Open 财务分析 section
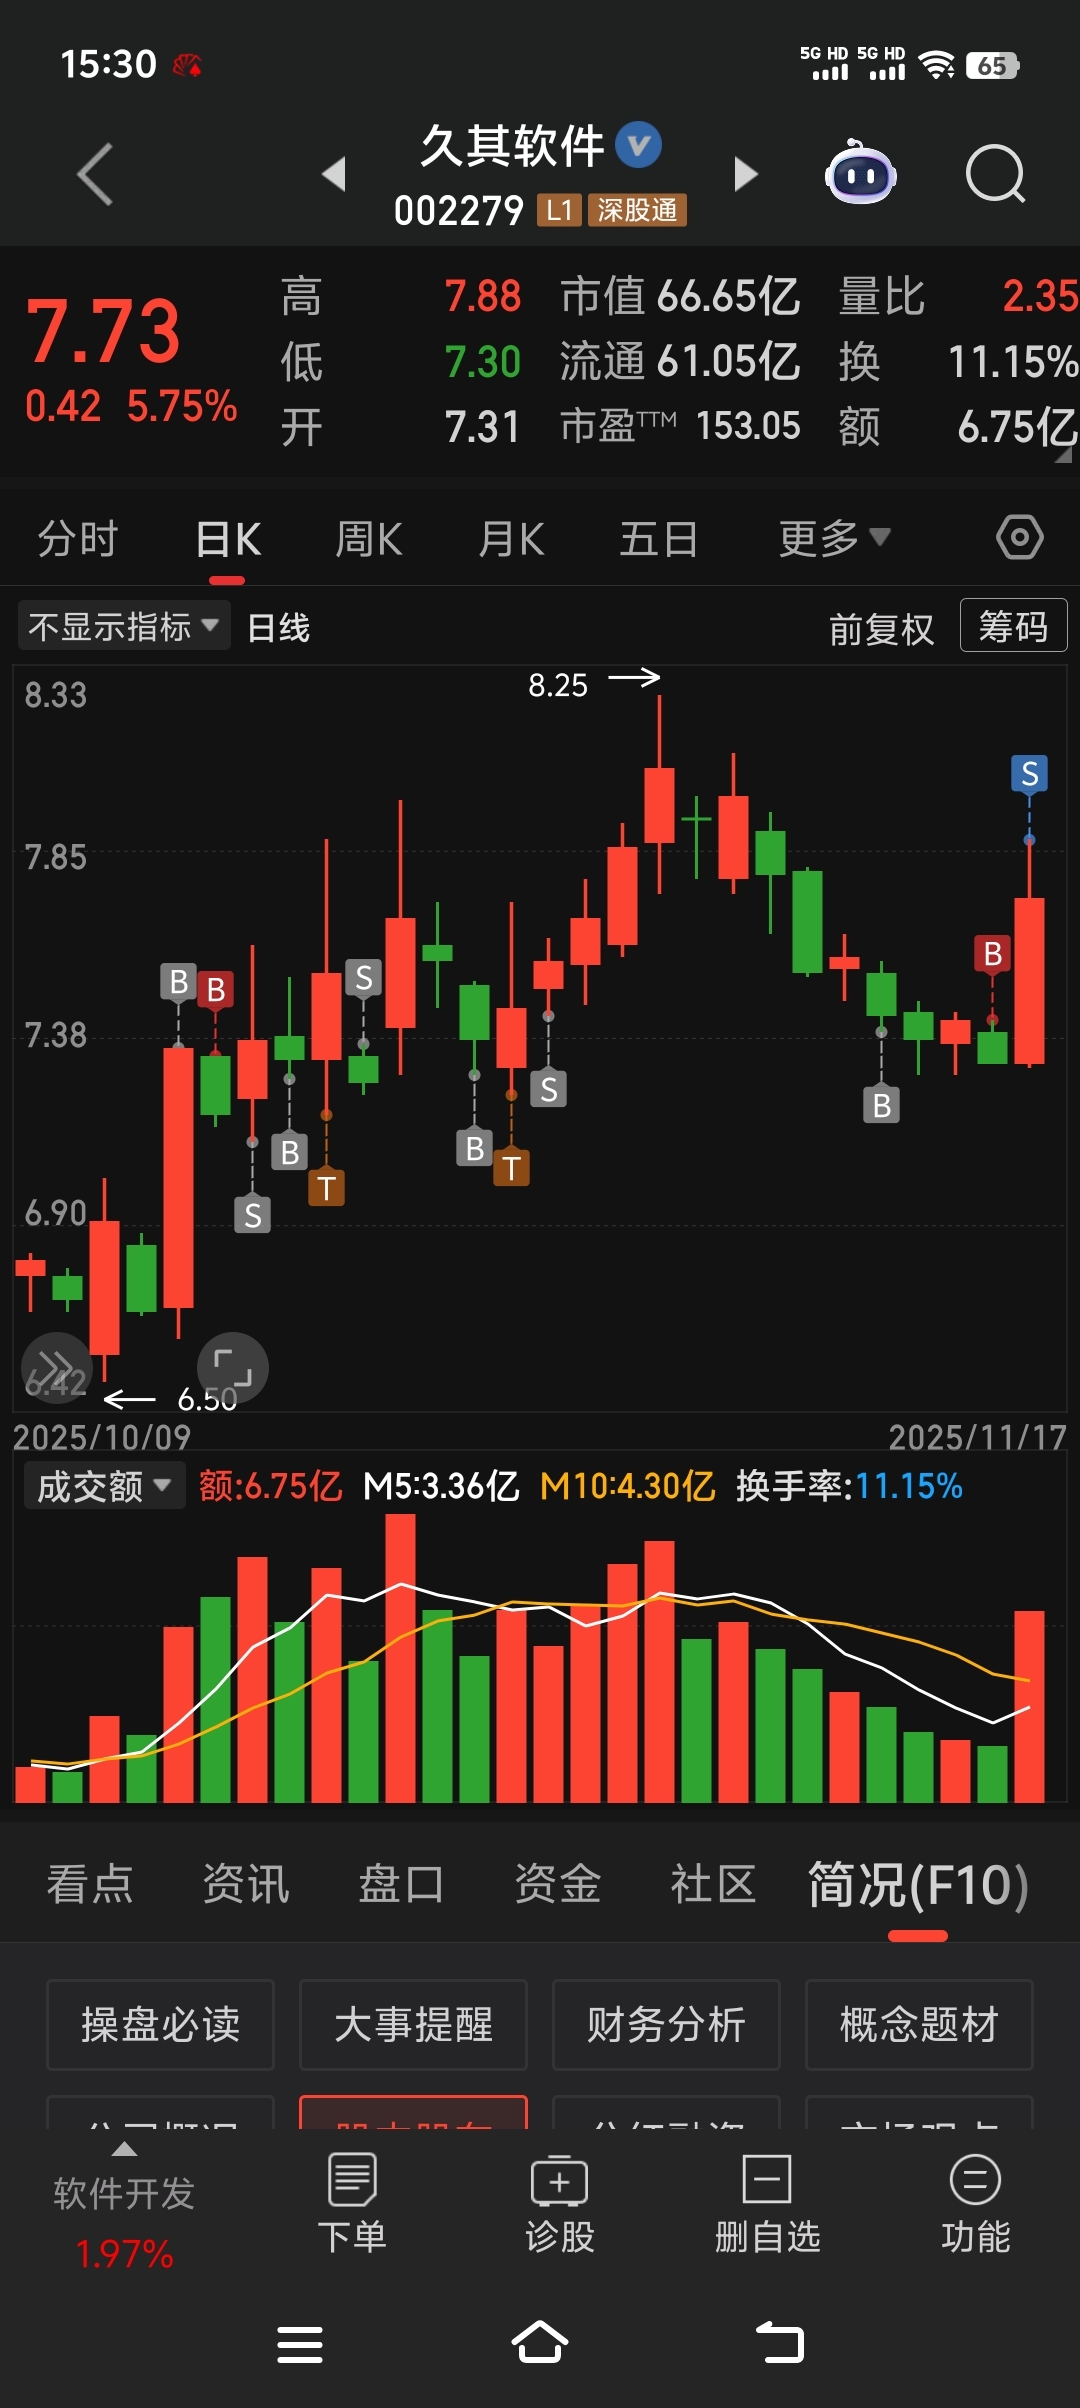The height and width of the screenshot is (2408, 1080). (x=666, y=2025)
